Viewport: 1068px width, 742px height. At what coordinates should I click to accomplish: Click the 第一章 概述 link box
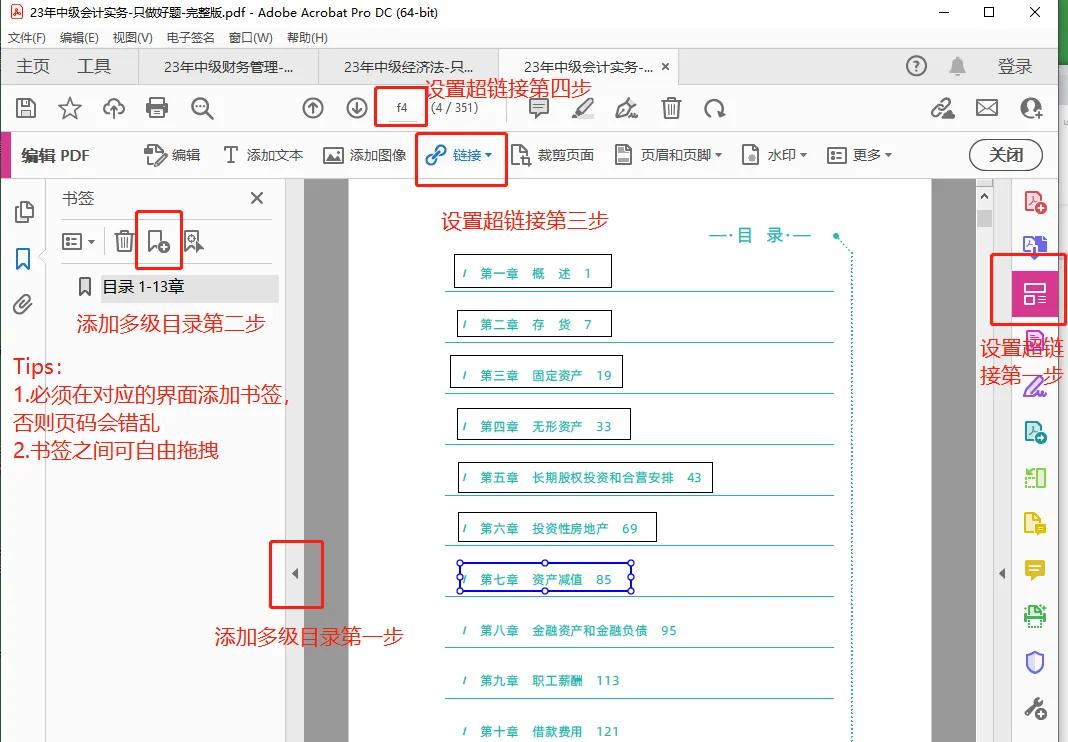click(533, 271)
